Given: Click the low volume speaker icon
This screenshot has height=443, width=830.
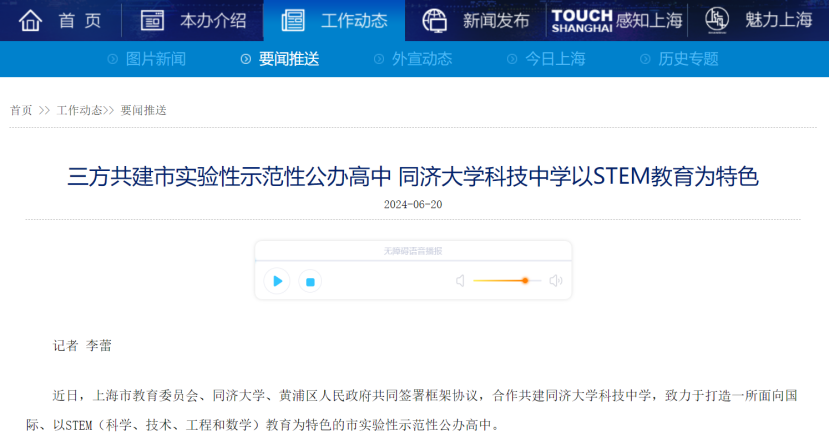Looking at the screenshot, I should (x=460, y=281).
